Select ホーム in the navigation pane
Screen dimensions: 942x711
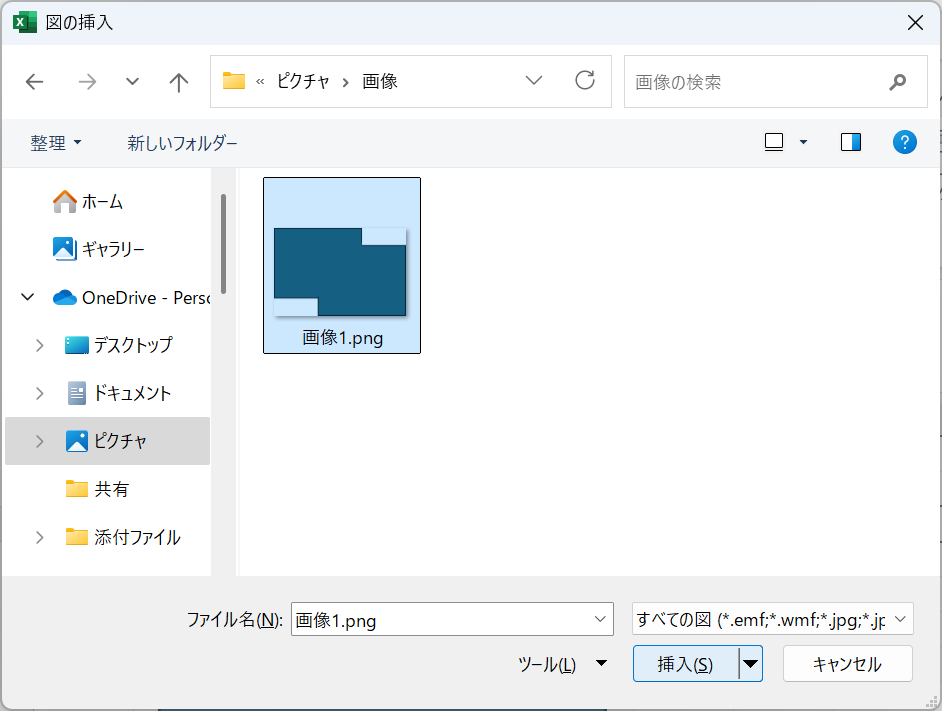[x=102, y=202]
